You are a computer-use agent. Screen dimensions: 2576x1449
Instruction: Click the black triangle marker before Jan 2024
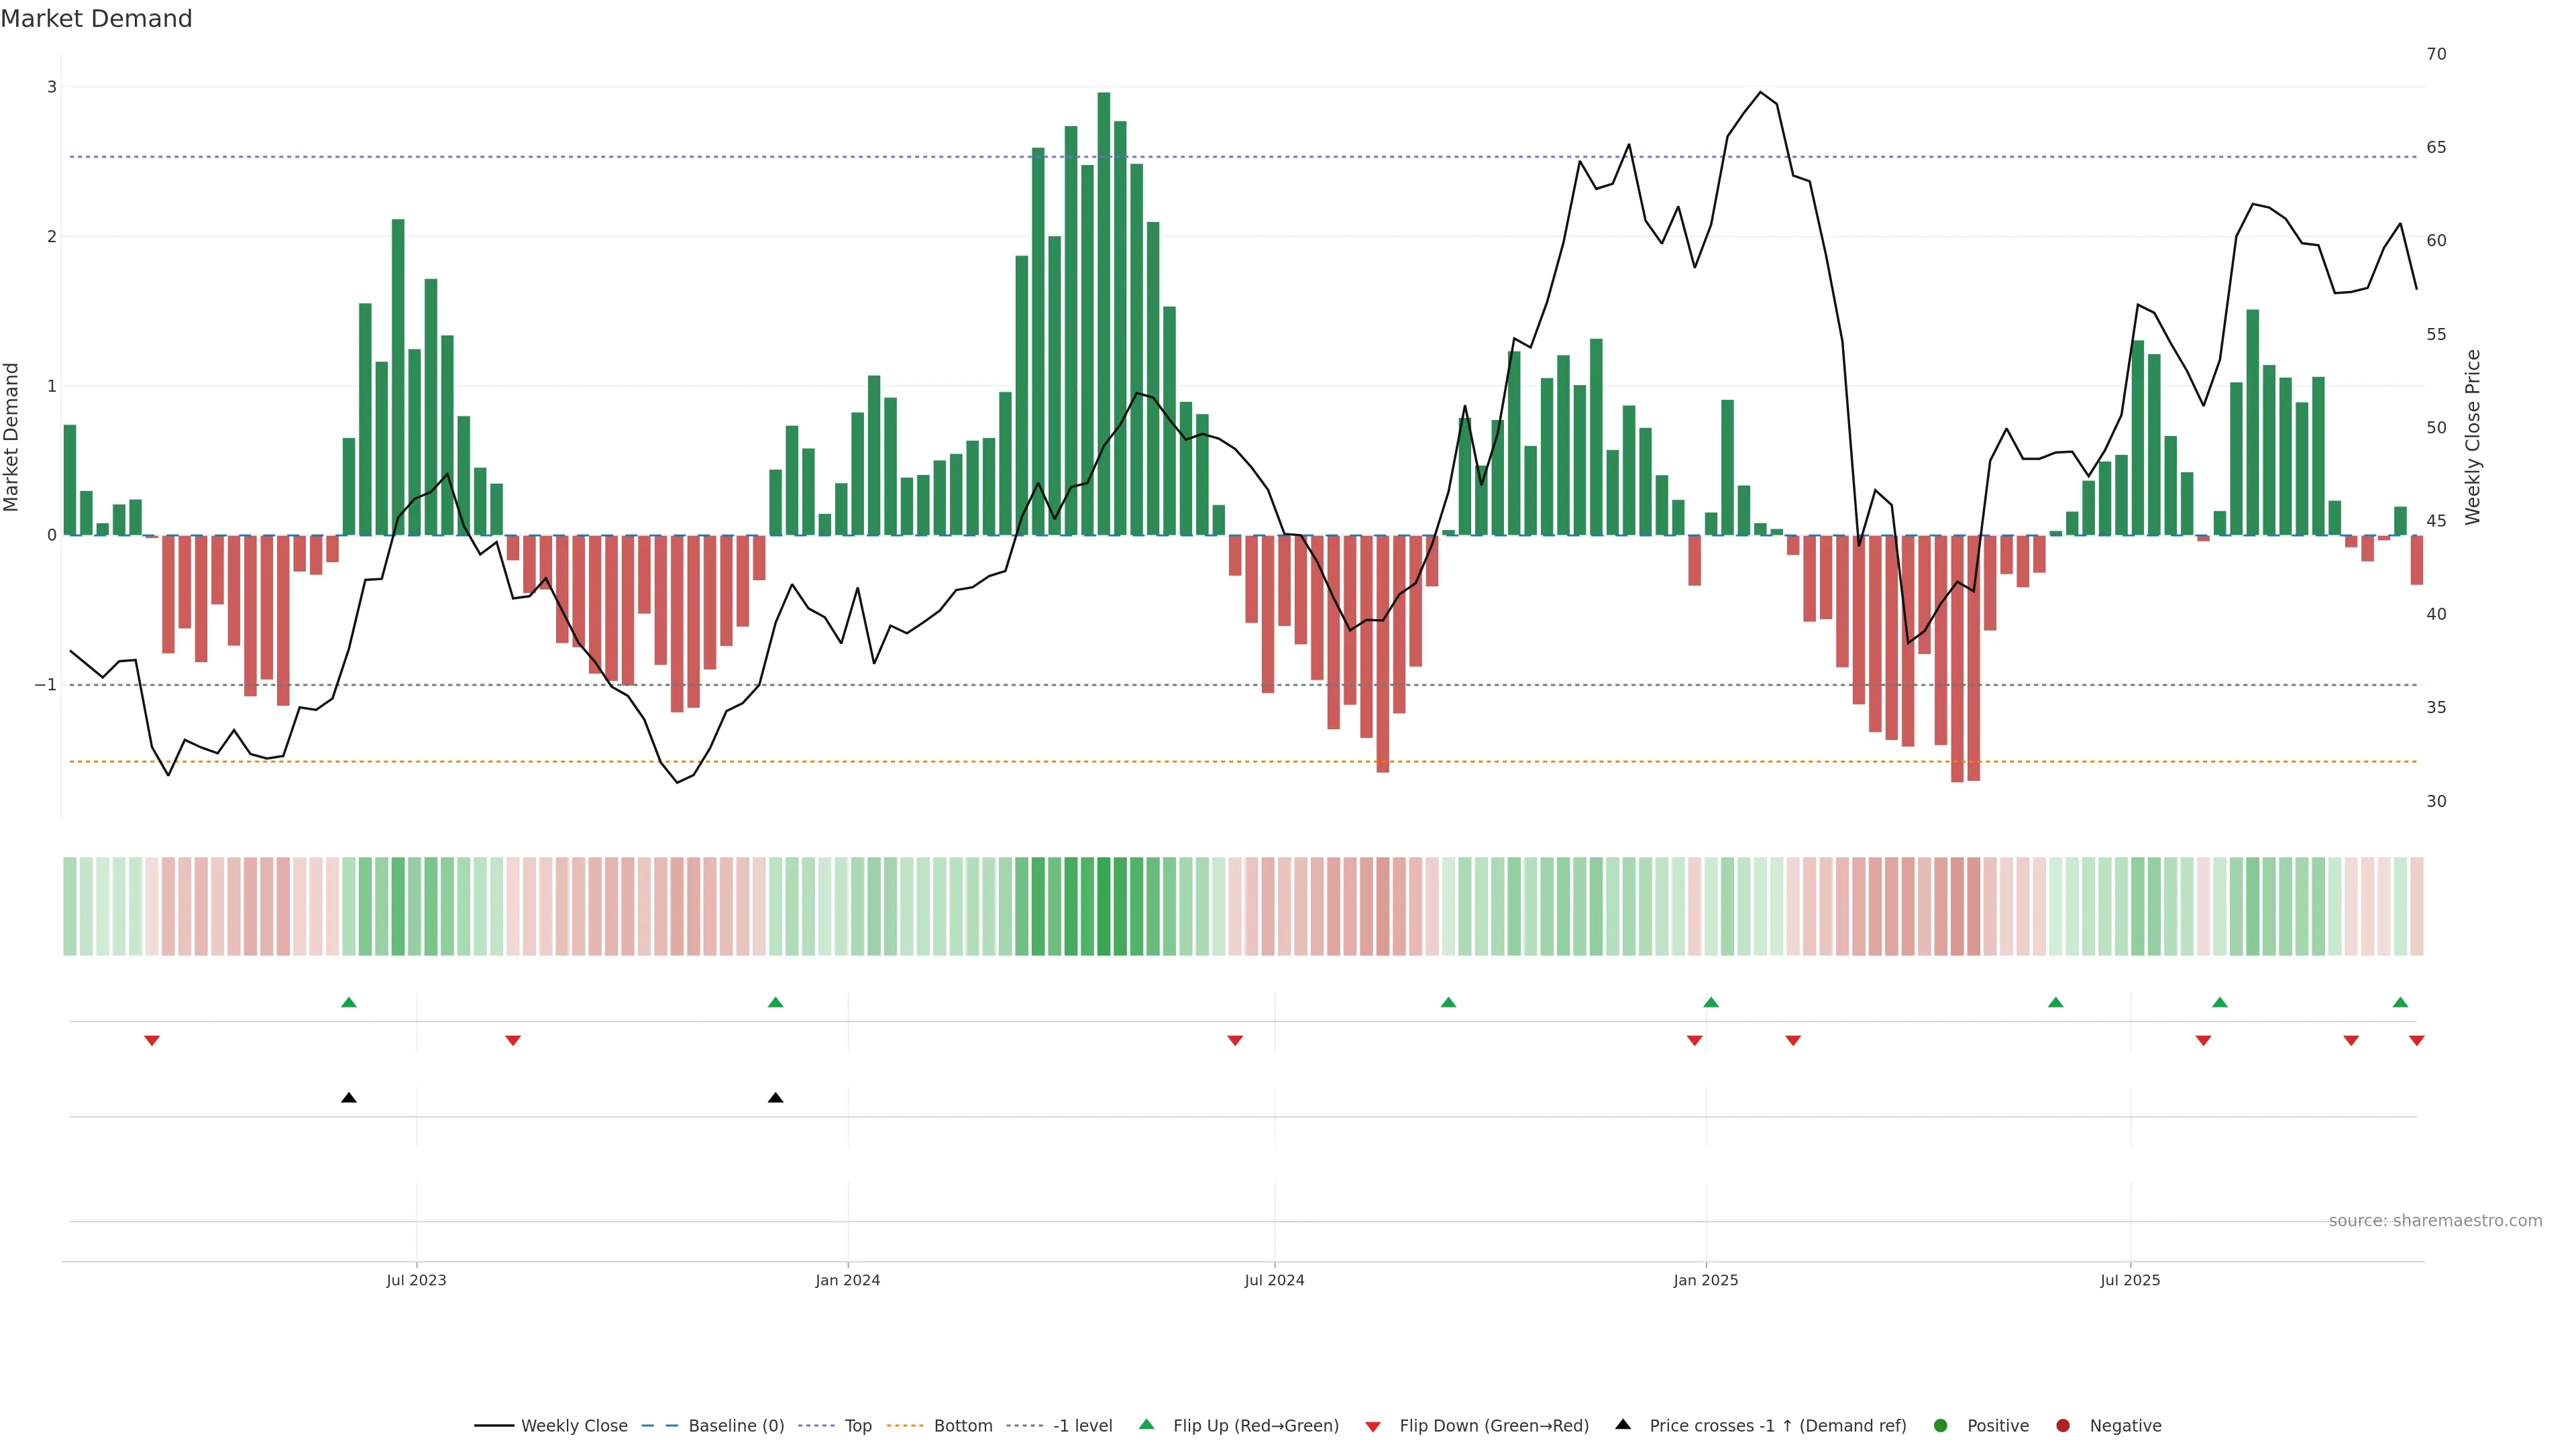coord(775,1098)
